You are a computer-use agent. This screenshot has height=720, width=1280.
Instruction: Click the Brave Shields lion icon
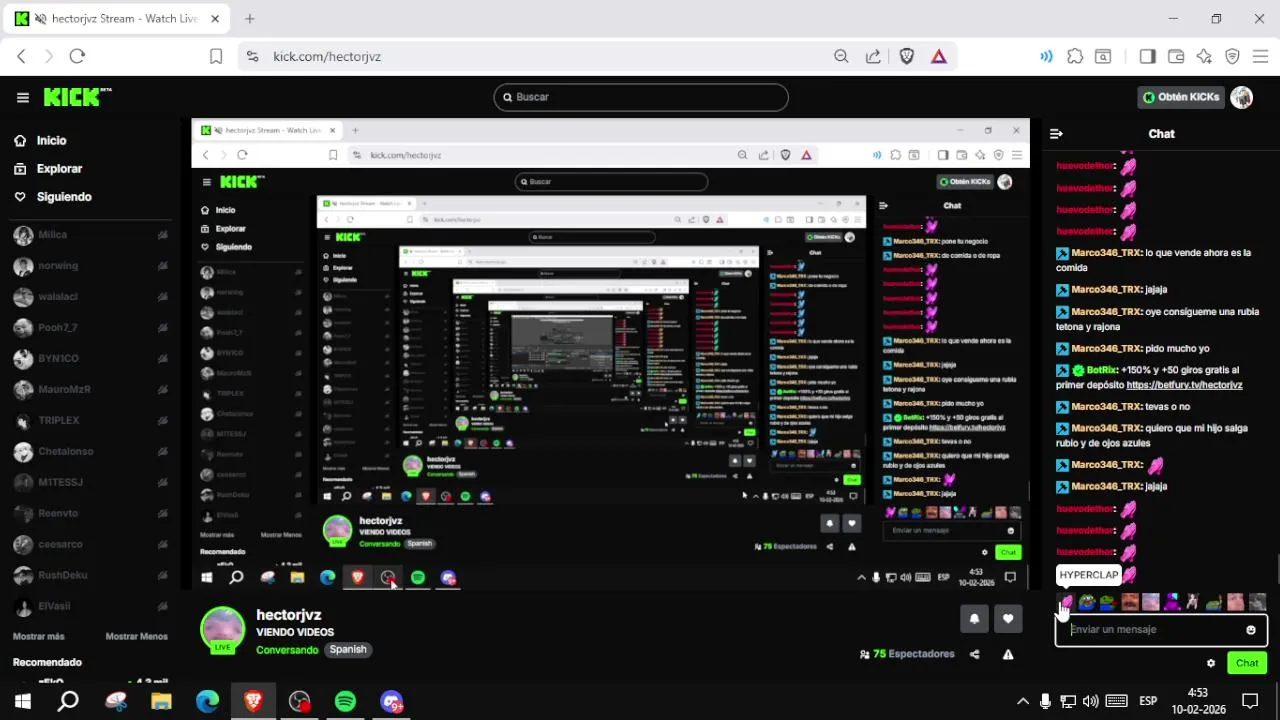pos(907,57)
